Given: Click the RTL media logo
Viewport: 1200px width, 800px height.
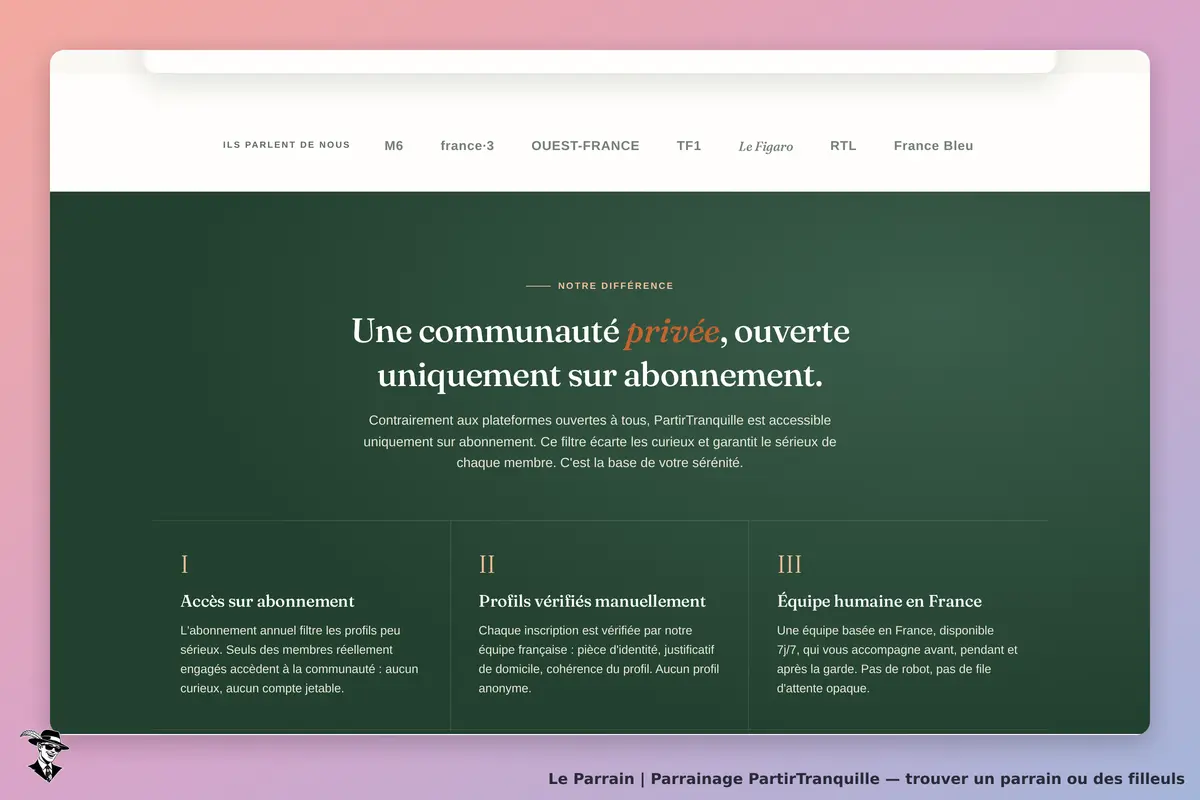Looking at the screenshot, I should pos(843,146).
